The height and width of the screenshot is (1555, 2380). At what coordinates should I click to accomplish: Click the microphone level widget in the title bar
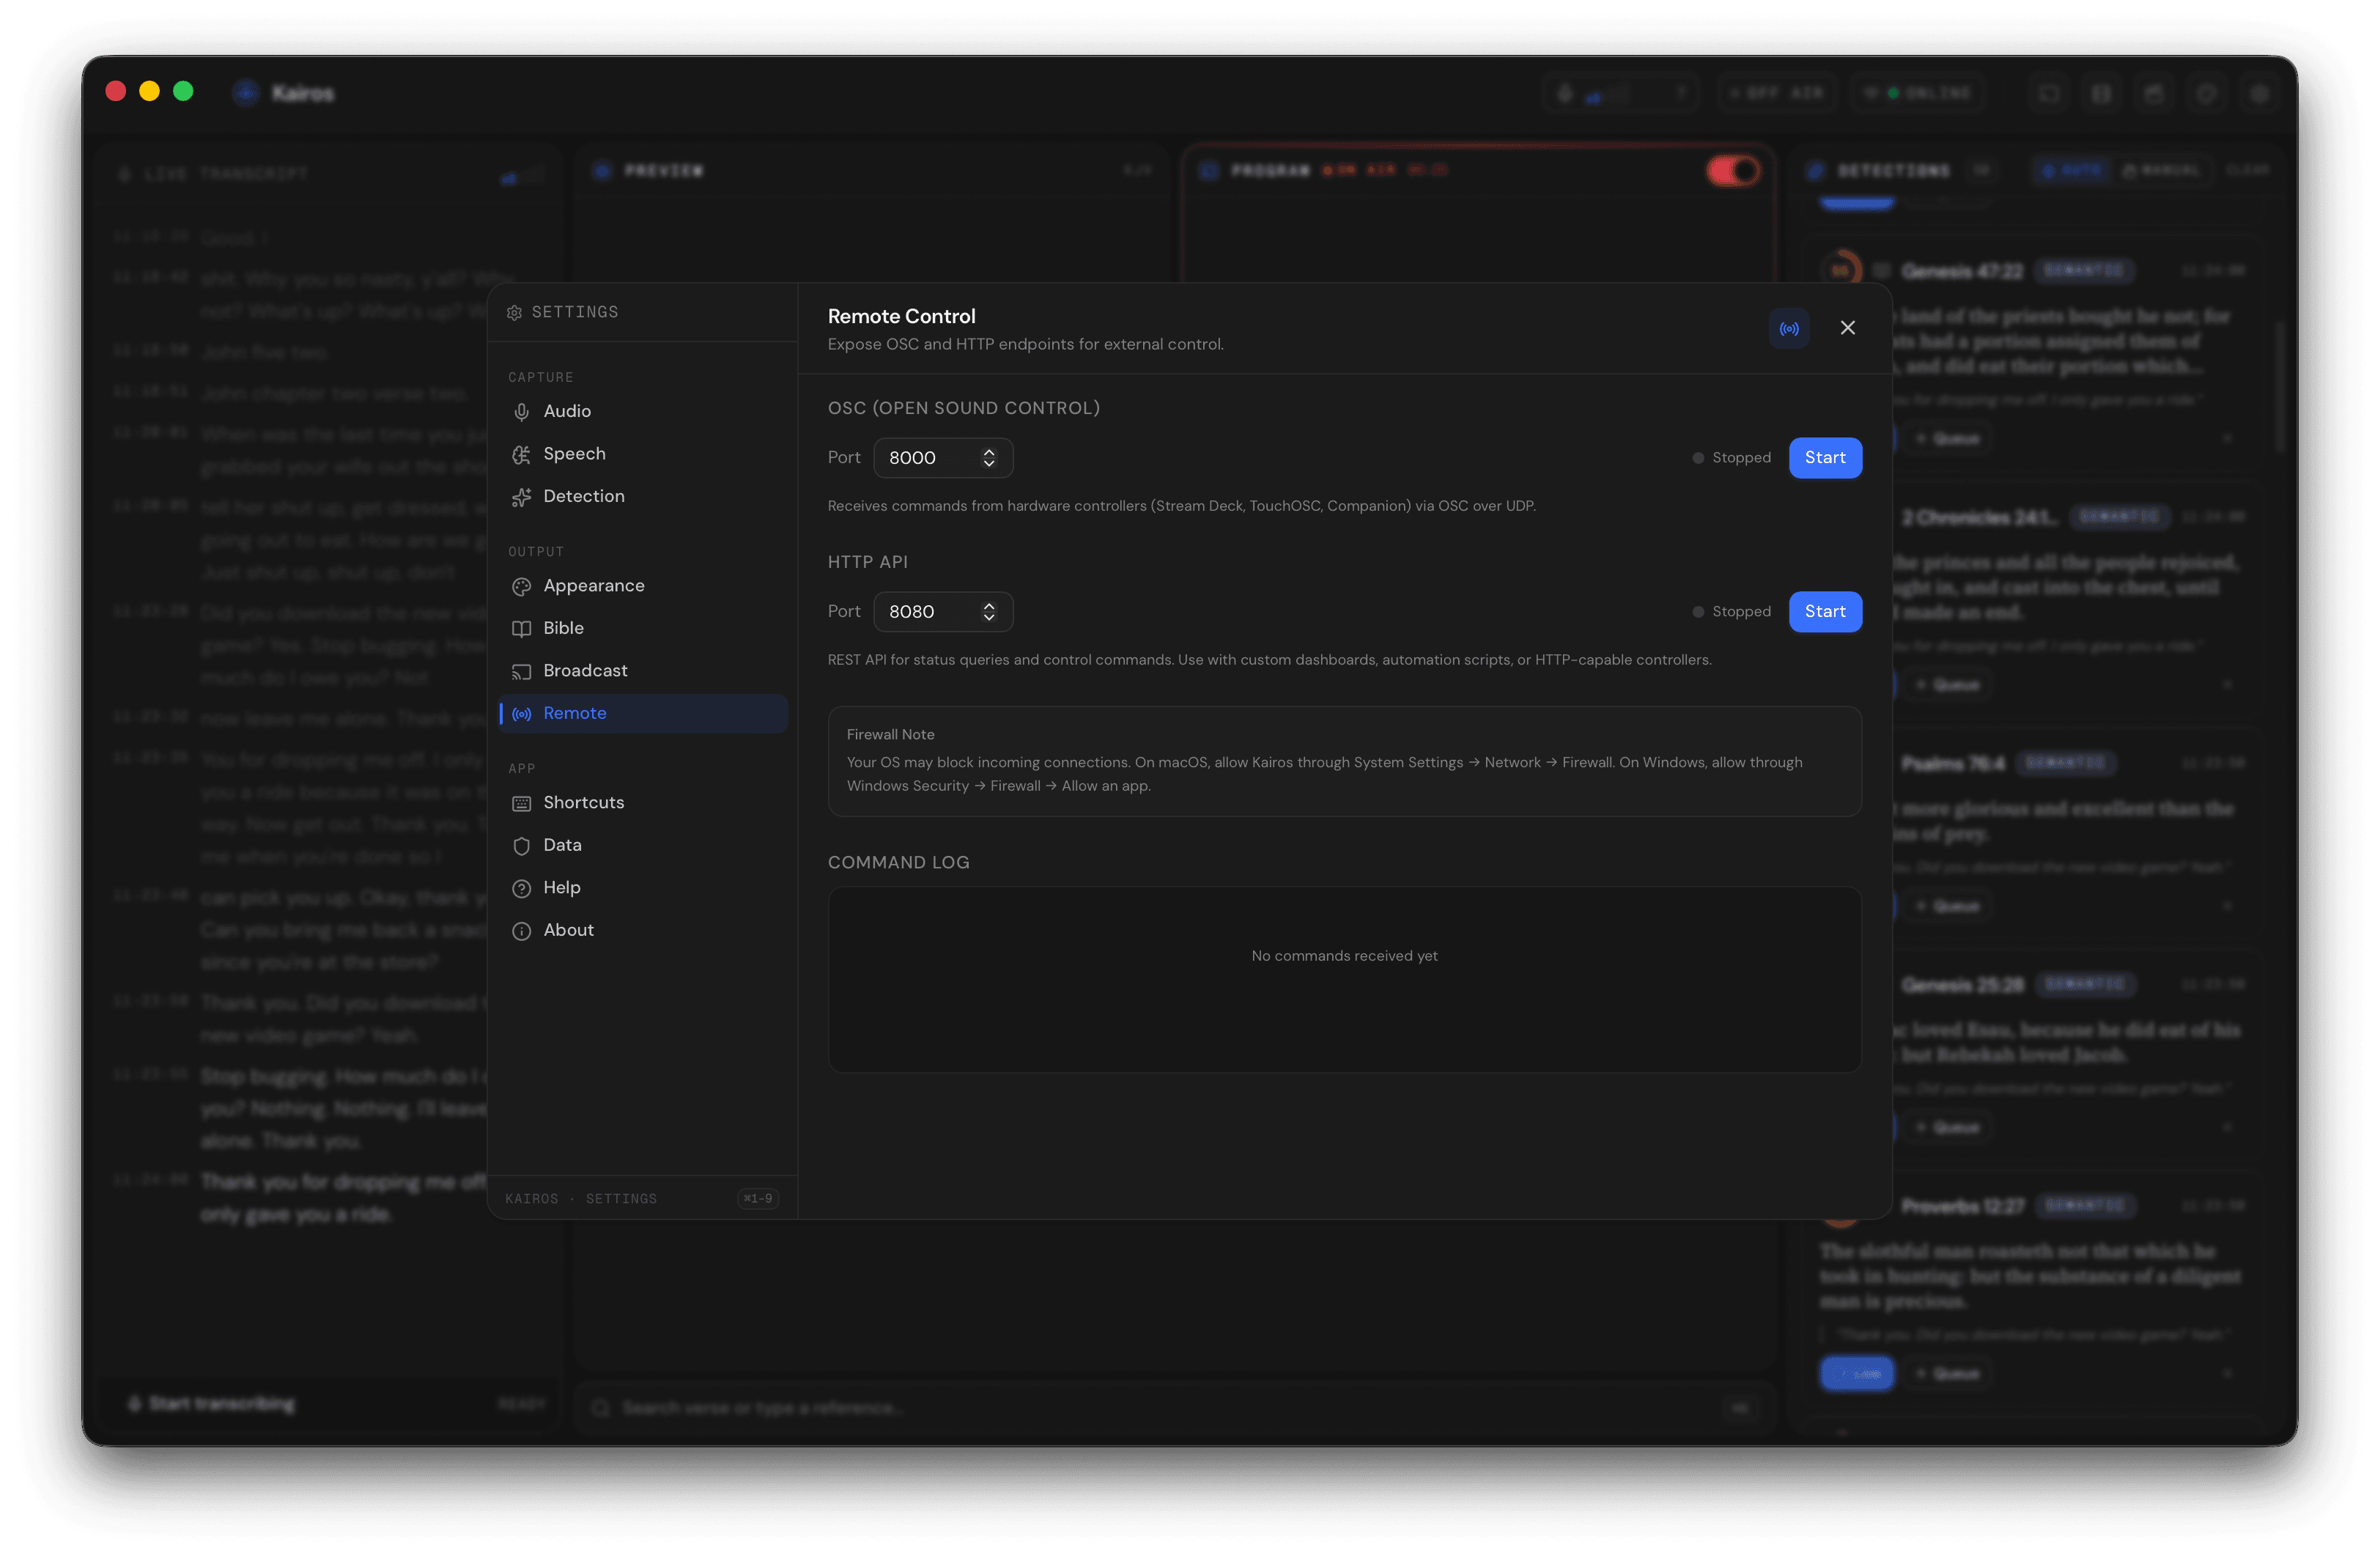tap(1620, 93)
